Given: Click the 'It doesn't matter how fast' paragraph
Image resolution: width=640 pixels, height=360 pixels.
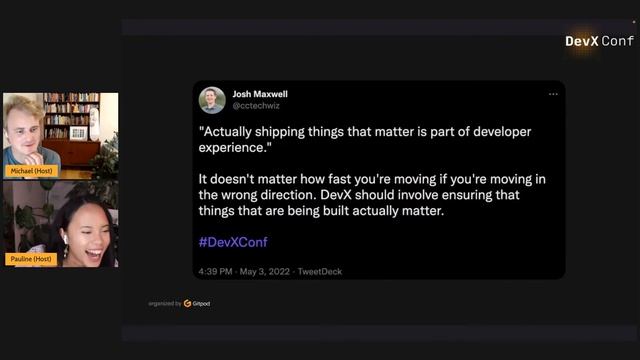Looking at the screenshot, I should coord(372,195).
